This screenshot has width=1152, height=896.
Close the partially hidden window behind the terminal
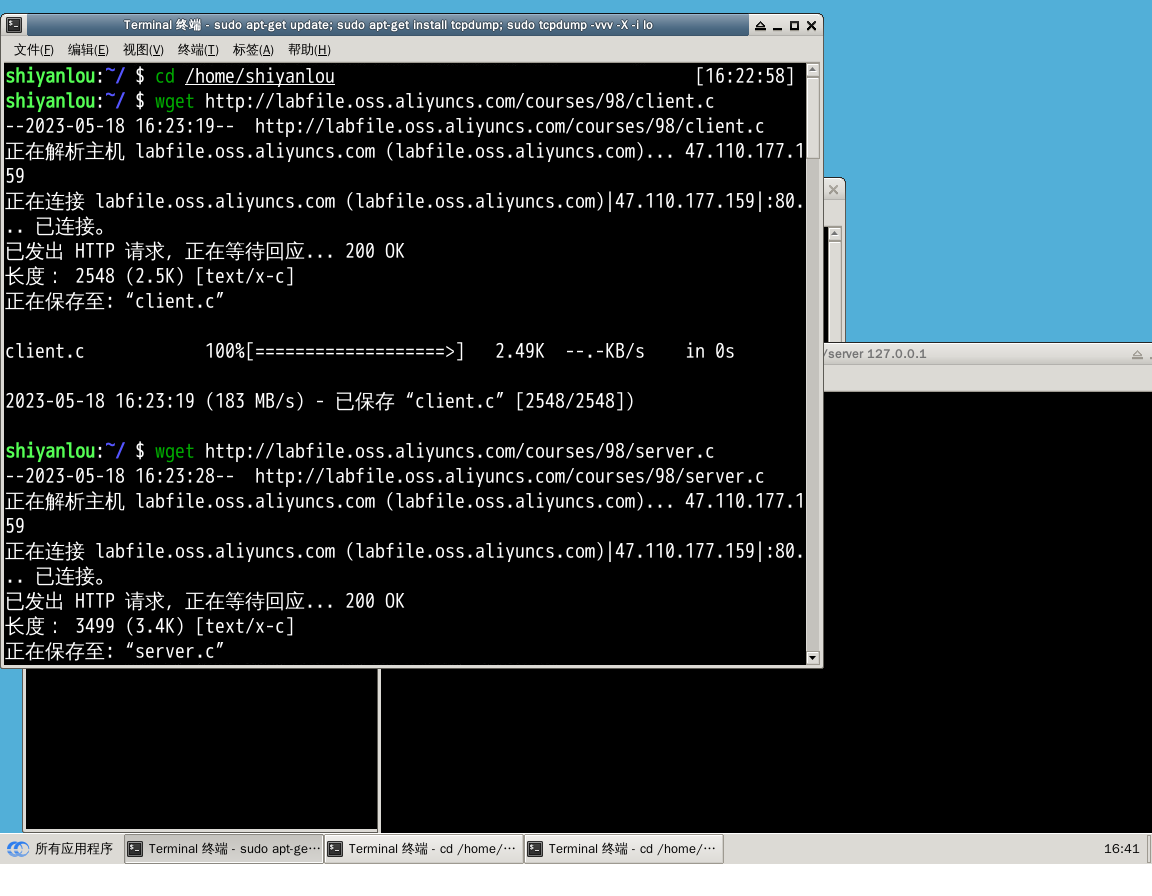(833, 189)
